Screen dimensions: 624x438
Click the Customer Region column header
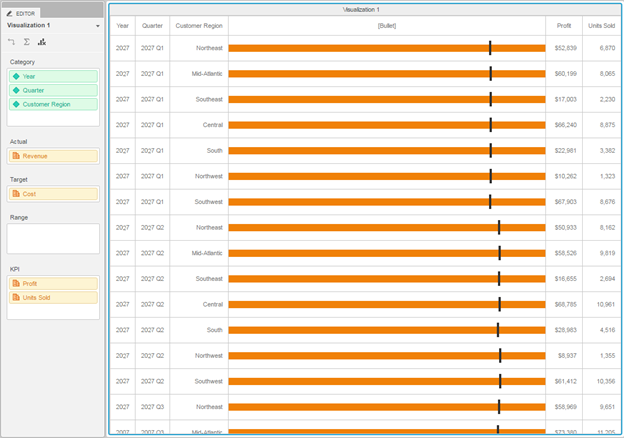click(199, 26)
